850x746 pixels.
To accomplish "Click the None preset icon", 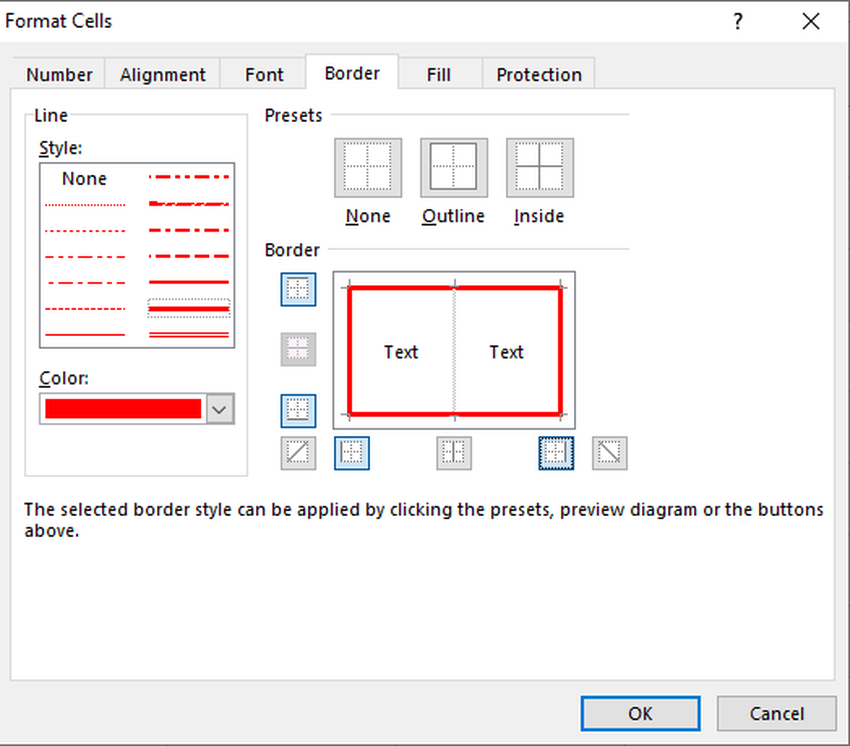I will click(x=368, y=167).
